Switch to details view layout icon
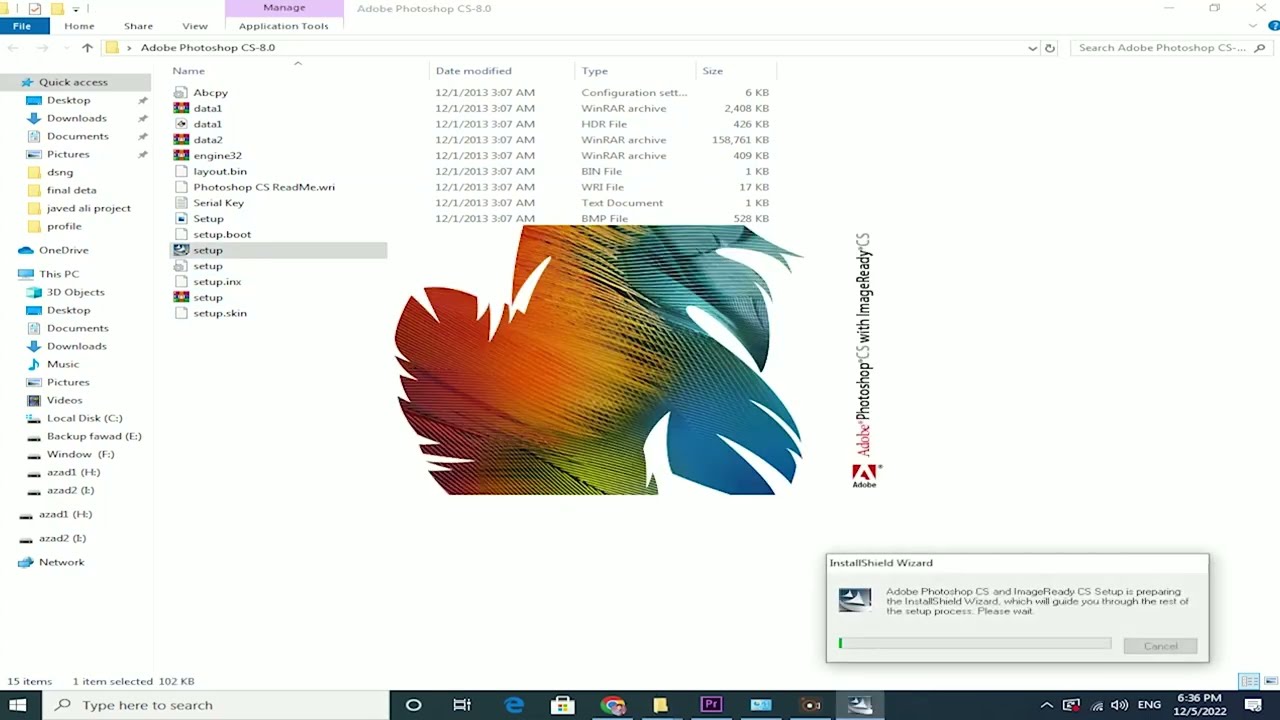The height and width of the screenshot is (720, 1280). [x=1248, y=681]
